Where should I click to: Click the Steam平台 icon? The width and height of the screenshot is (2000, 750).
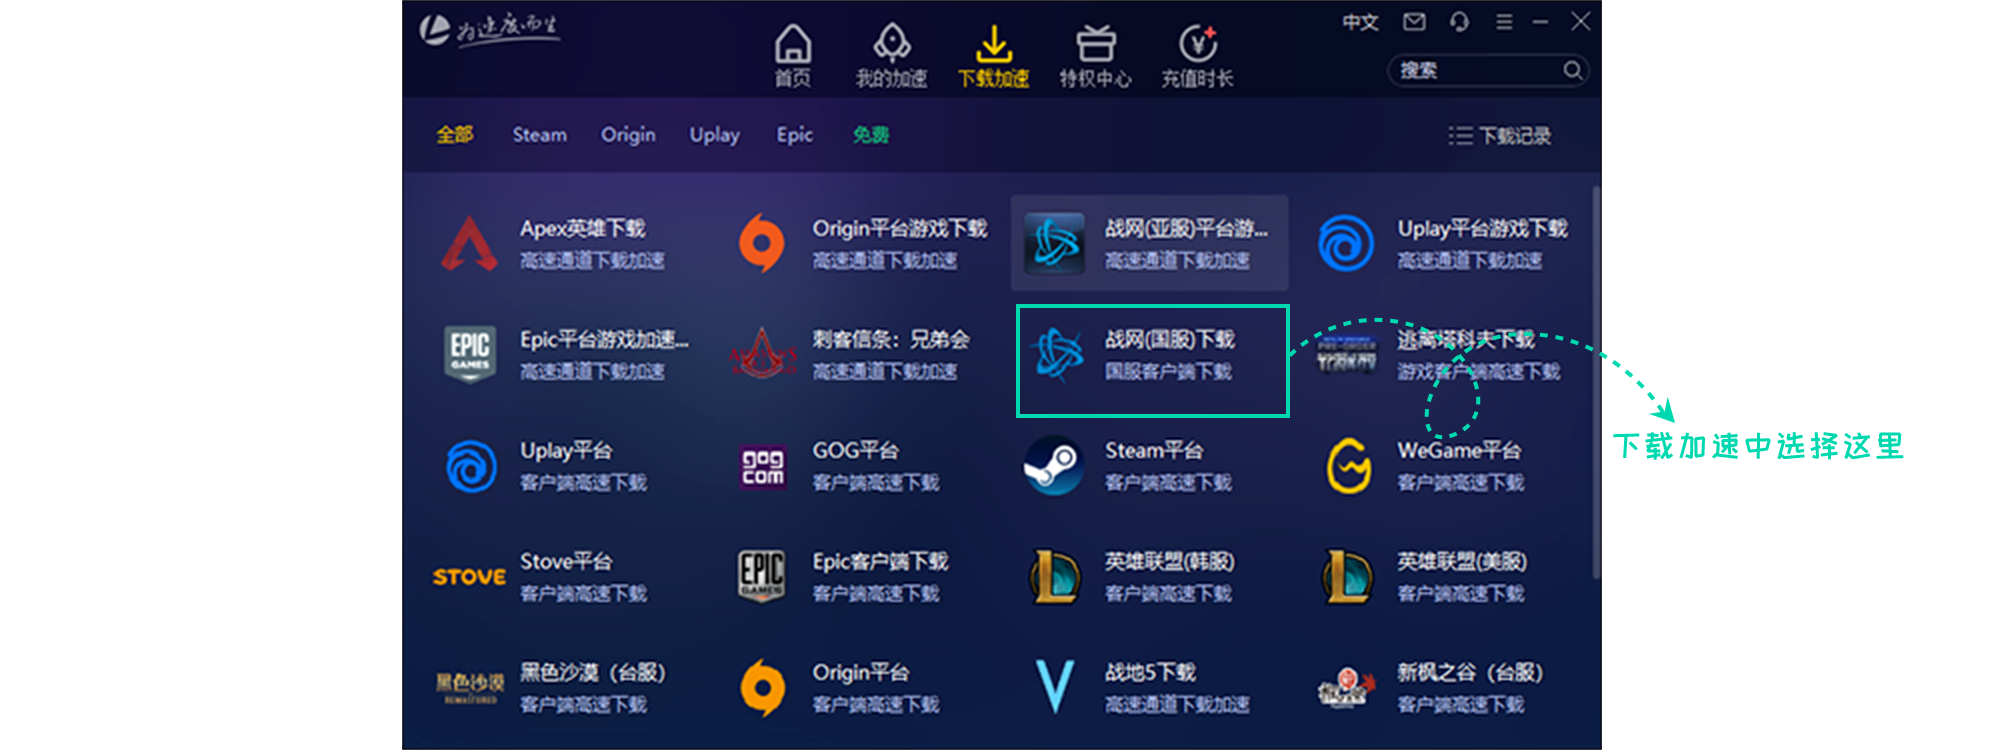click(1054, 465)
